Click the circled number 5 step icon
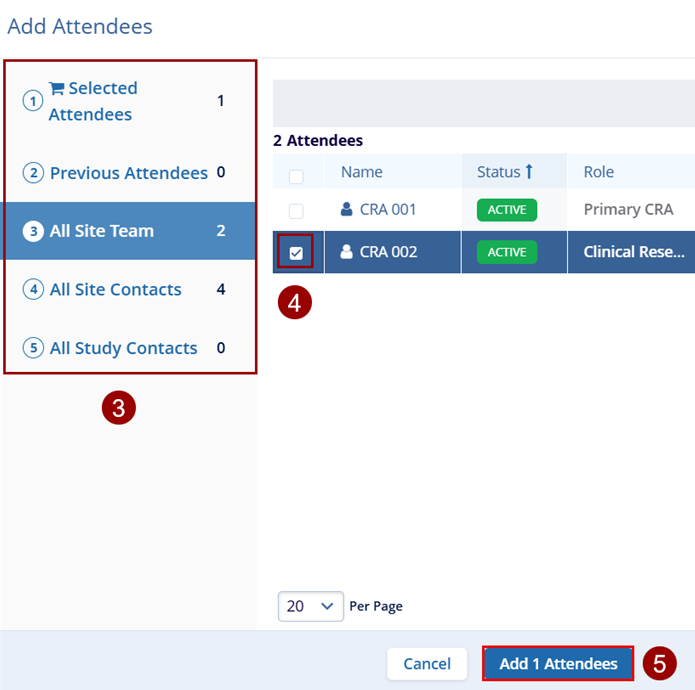 [x=34, y=348]
